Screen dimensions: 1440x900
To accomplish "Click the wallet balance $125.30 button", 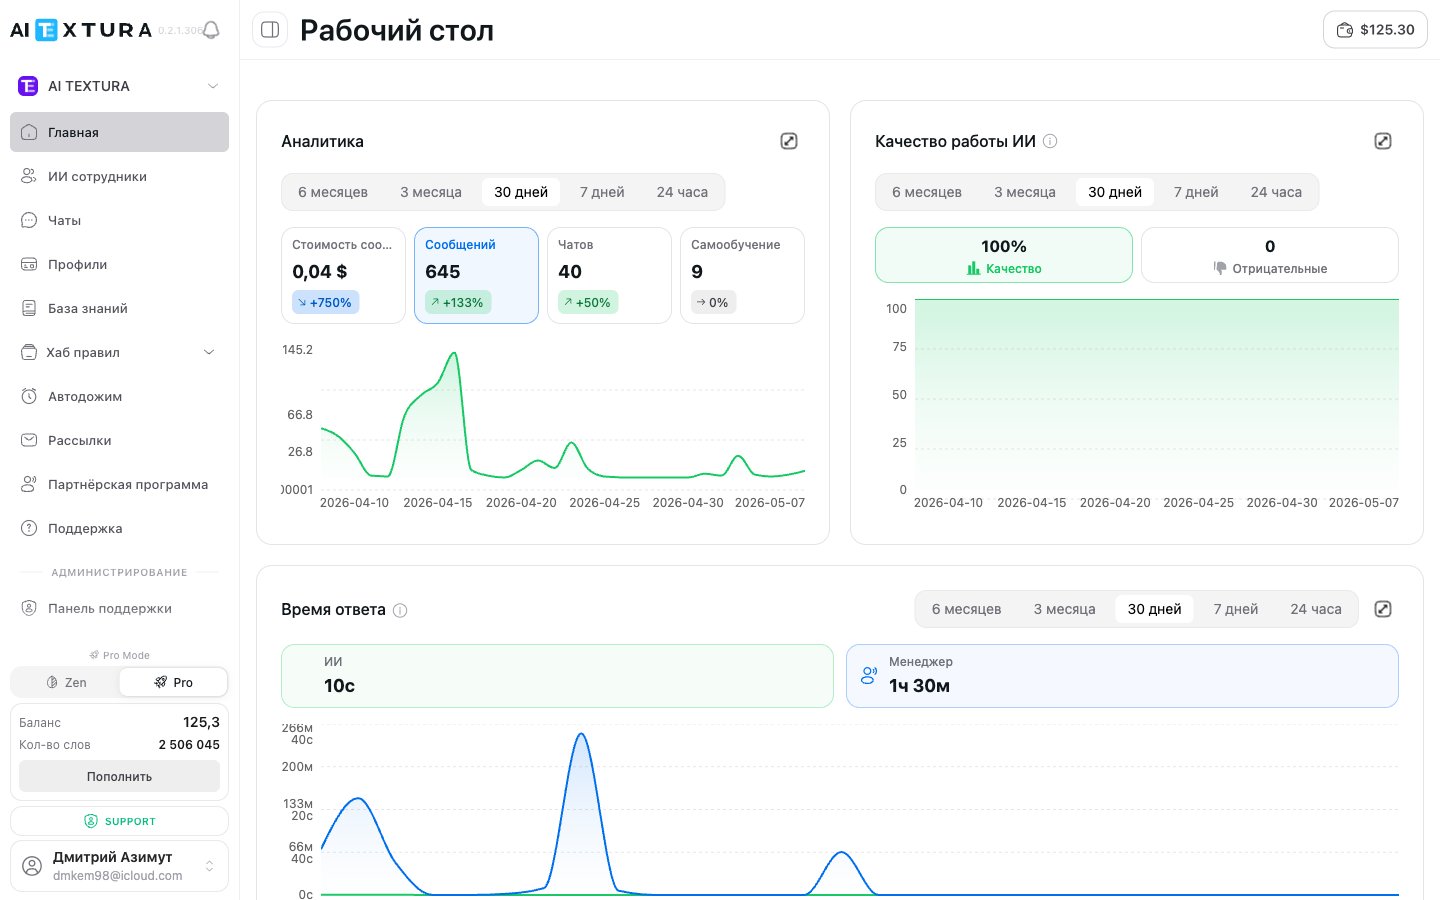I will click(x=1375, y=30).
